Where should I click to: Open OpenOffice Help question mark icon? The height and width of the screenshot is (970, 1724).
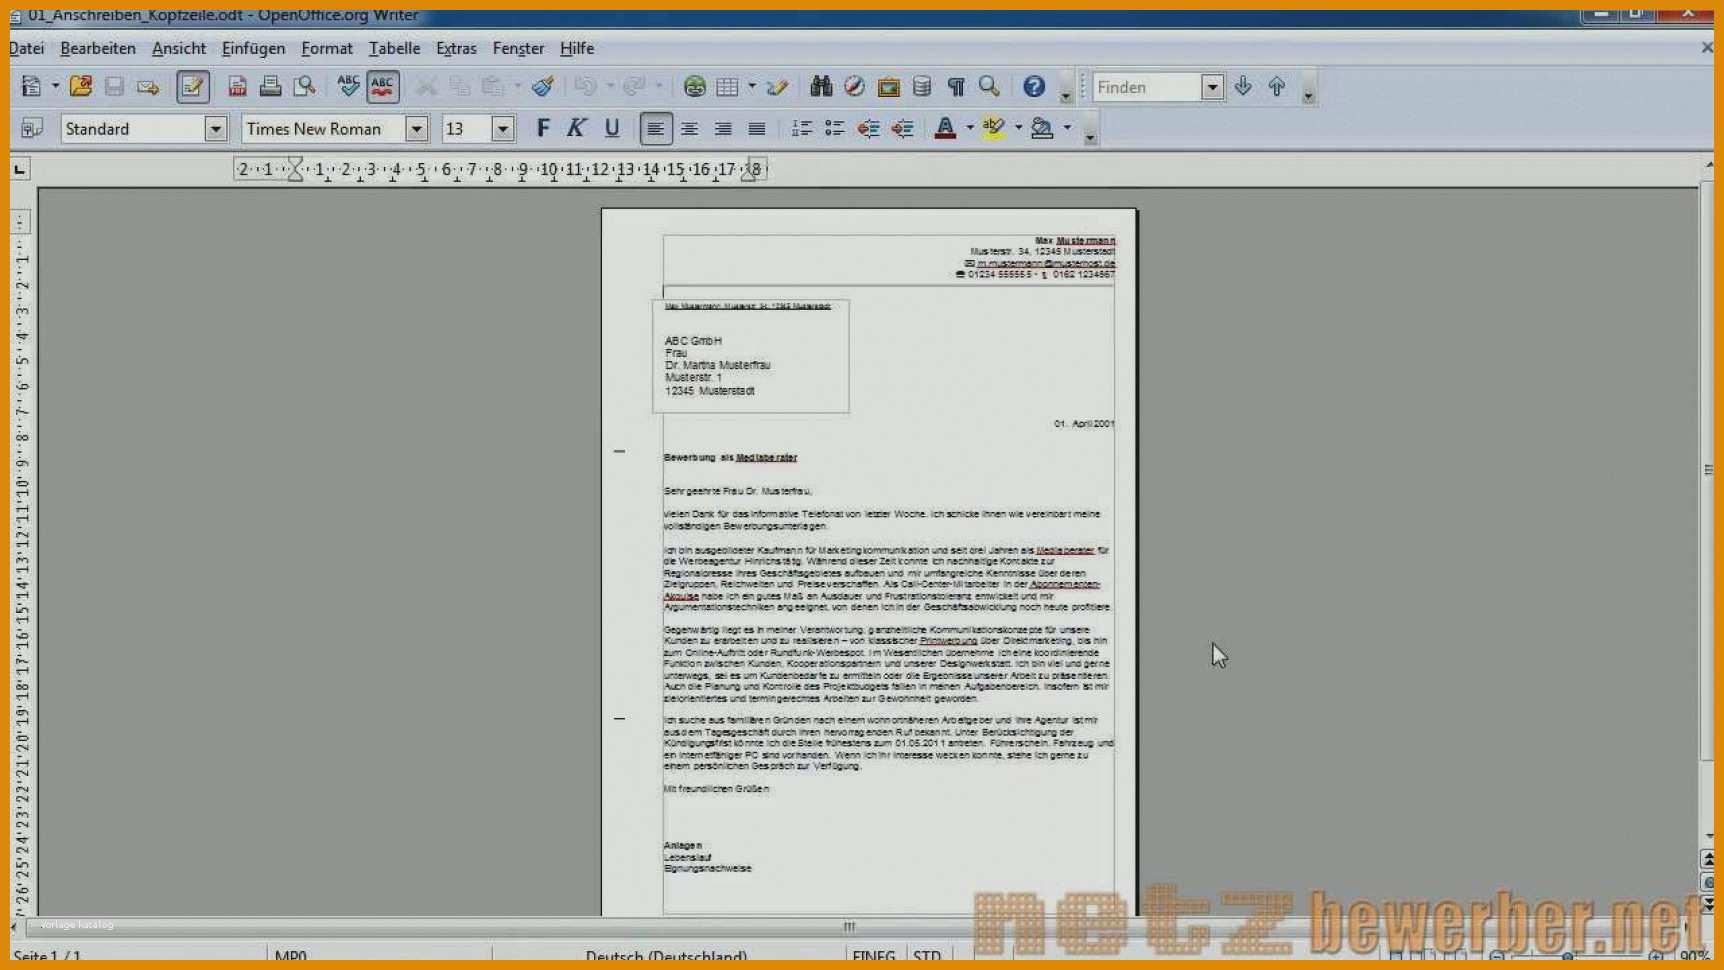coord(1034,87)
